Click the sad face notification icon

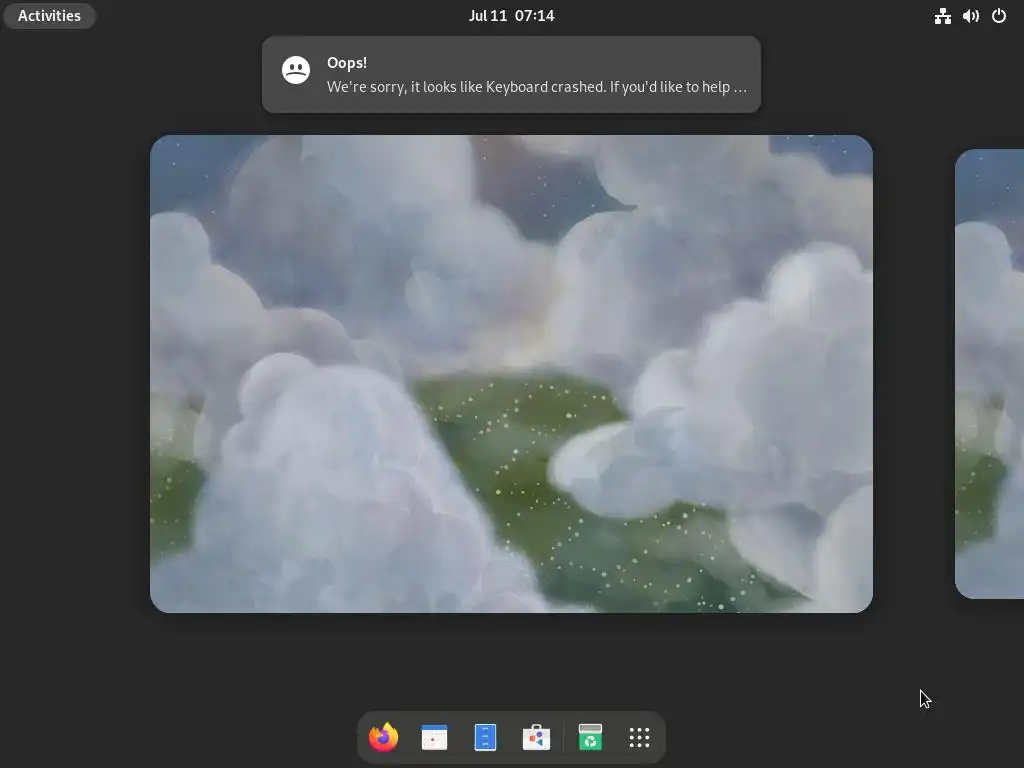pos(296,70)
